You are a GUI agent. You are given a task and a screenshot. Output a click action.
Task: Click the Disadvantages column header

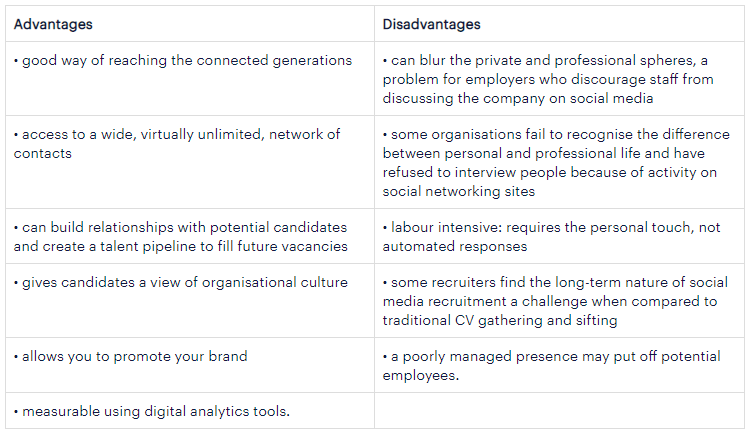click(x=431, y=23)
